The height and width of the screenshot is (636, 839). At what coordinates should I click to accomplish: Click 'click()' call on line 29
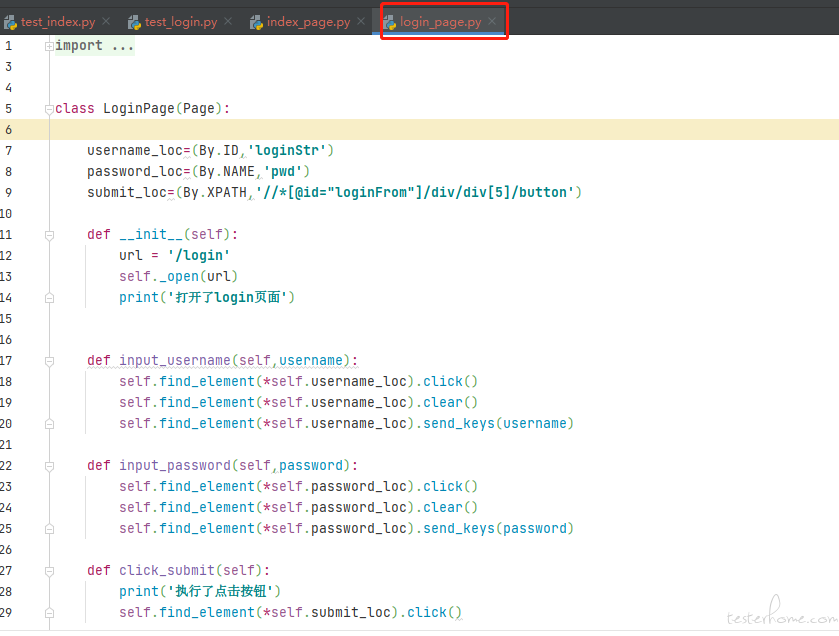coord(434,612)
